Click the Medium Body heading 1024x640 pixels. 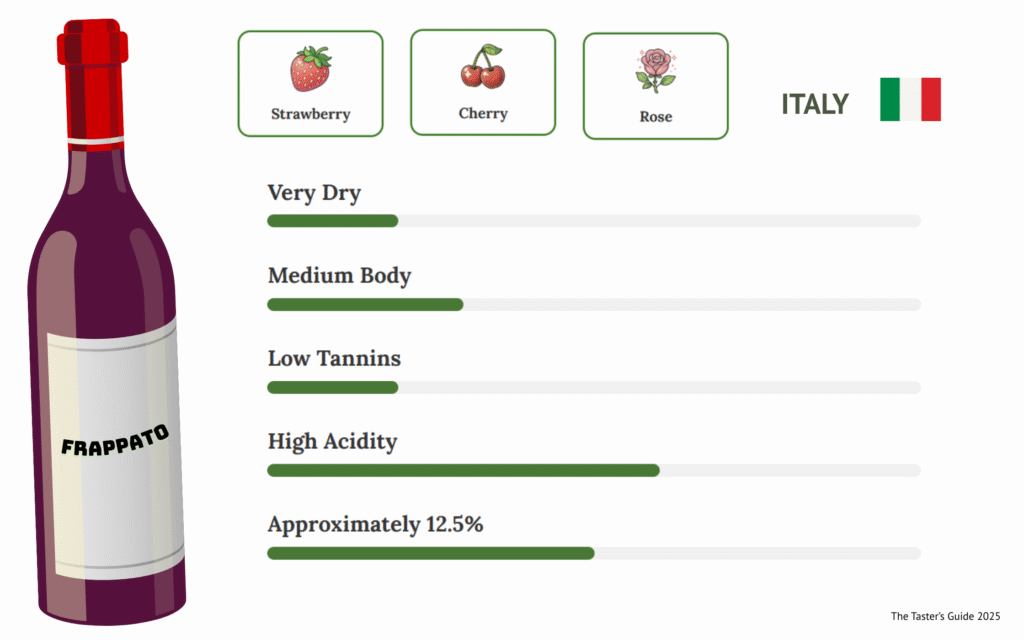pos(339,276)
